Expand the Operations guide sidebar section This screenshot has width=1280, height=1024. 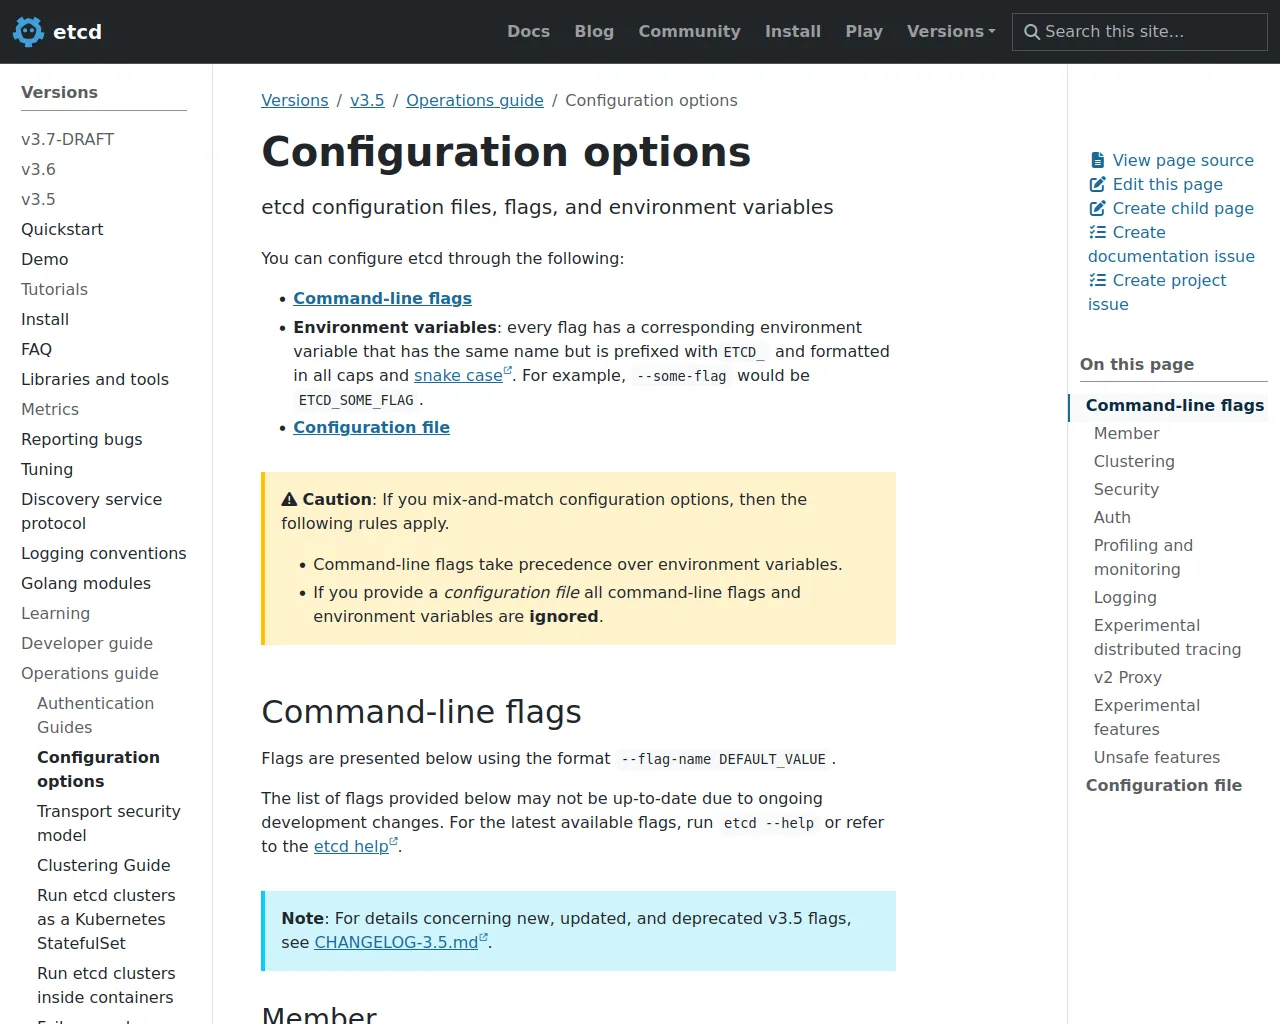pyautogui.click(x=90, y=673)
